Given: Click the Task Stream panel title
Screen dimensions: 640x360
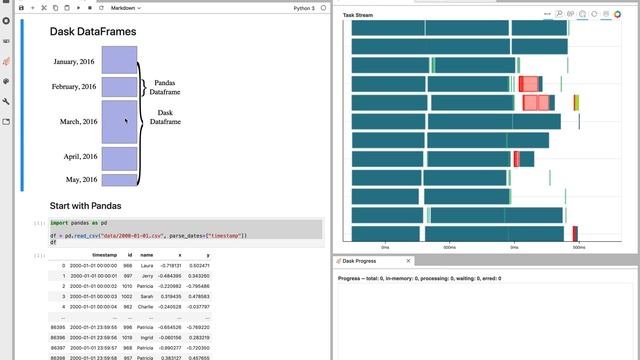Looking at the screenshot, I should [358, 15].
